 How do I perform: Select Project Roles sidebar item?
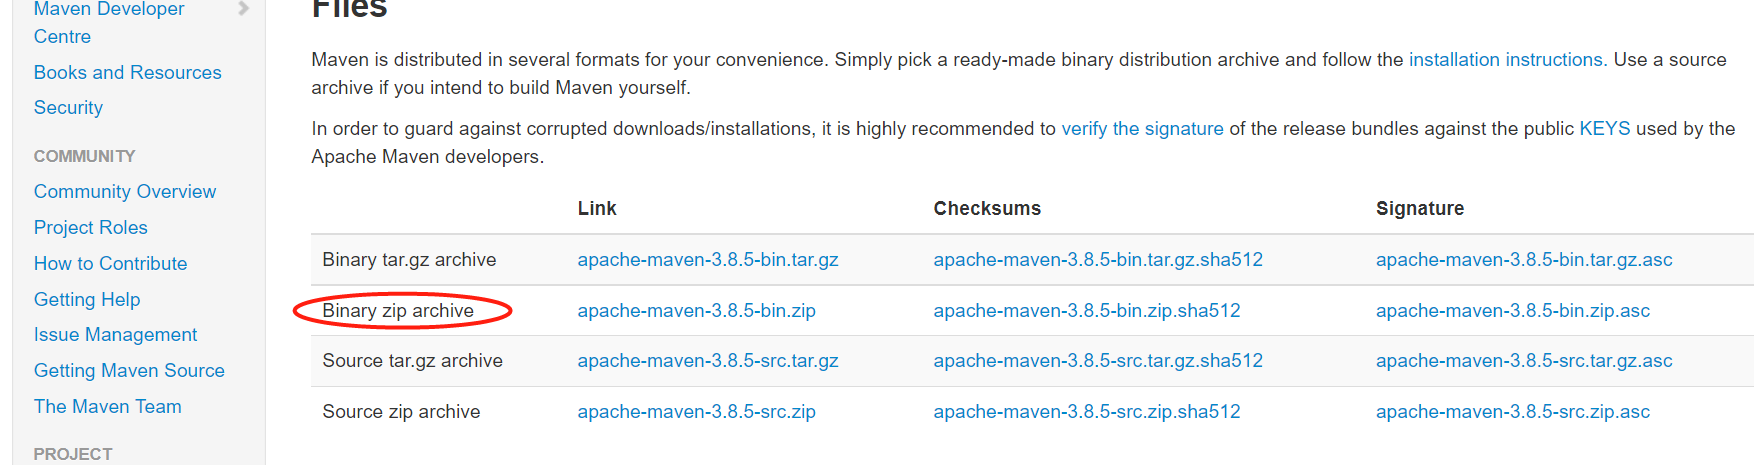tap(90, 227)
